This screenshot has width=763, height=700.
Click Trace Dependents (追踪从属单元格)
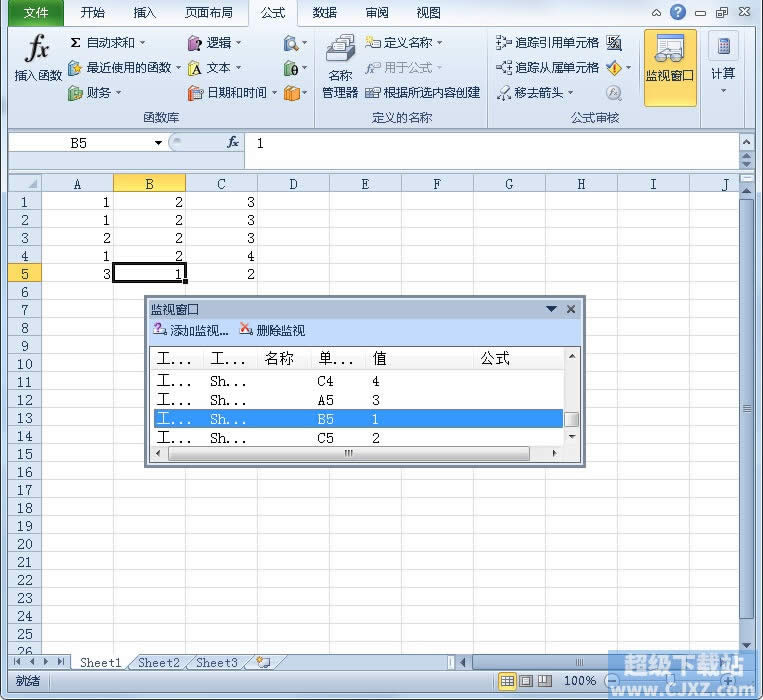click(x=547, y=67)
